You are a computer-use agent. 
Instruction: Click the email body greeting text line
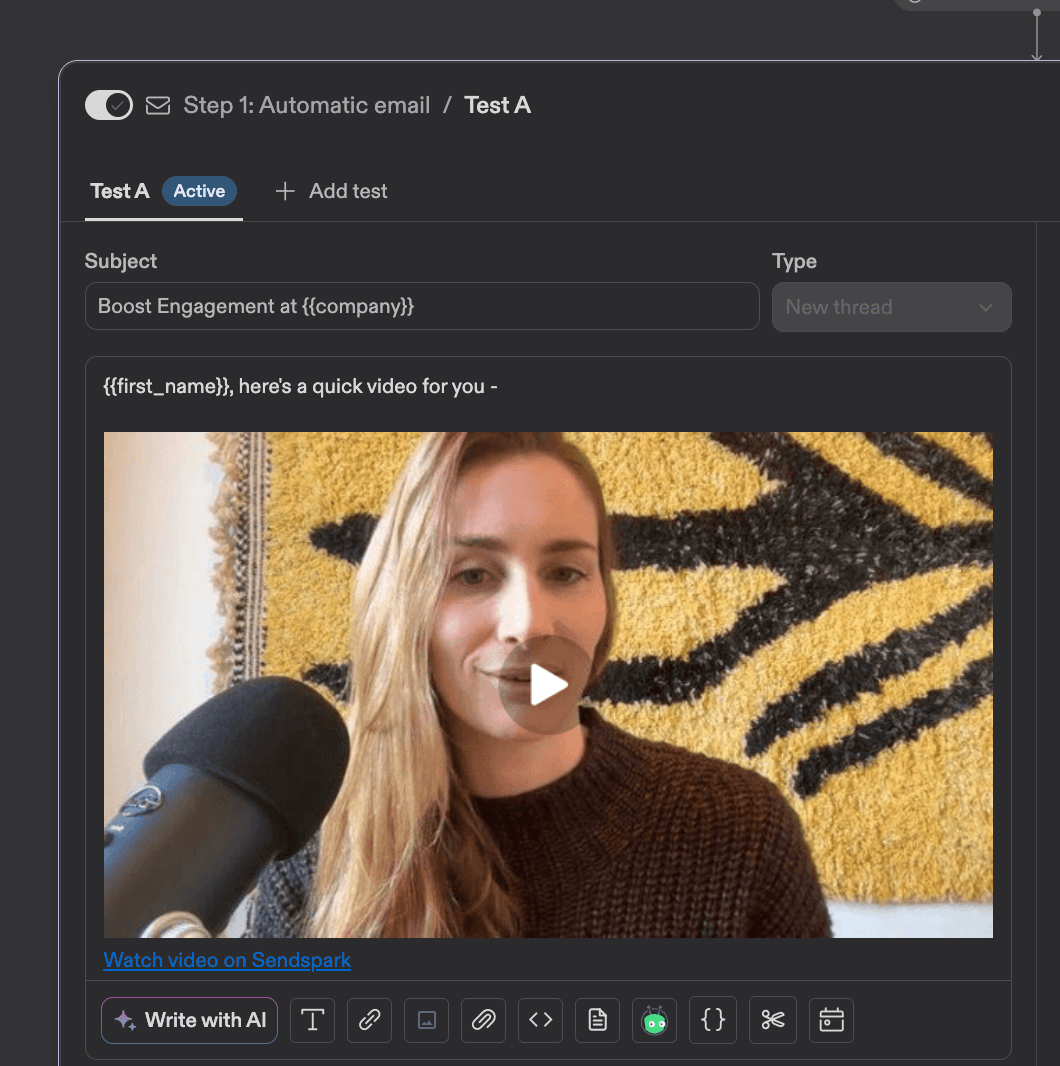[x=301, y=386]
